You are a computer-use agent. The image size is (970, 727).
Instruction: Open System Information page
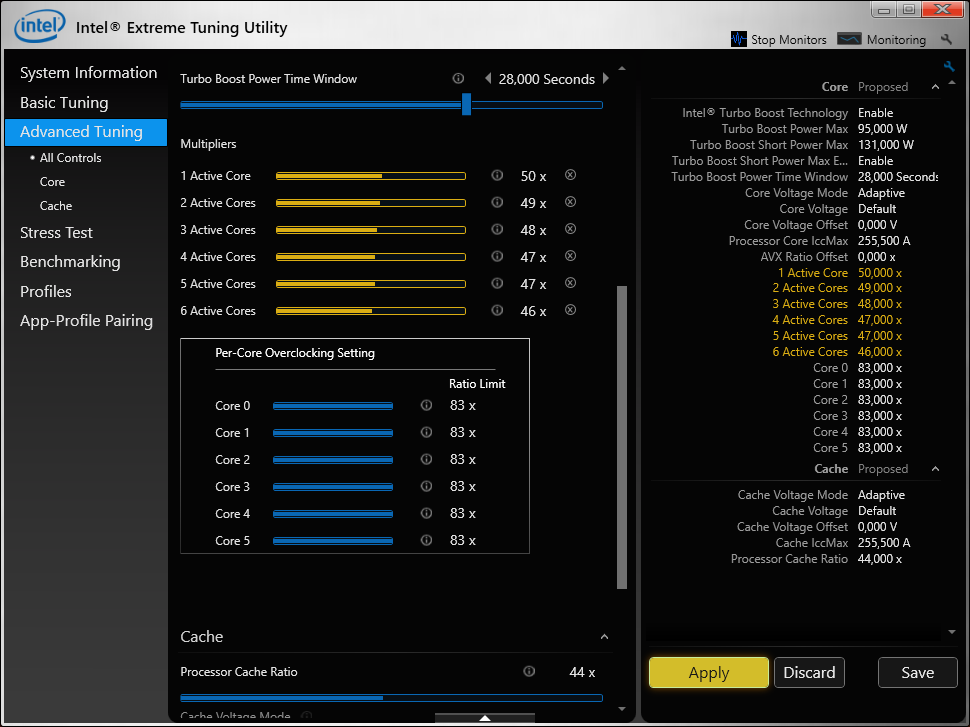88,72
